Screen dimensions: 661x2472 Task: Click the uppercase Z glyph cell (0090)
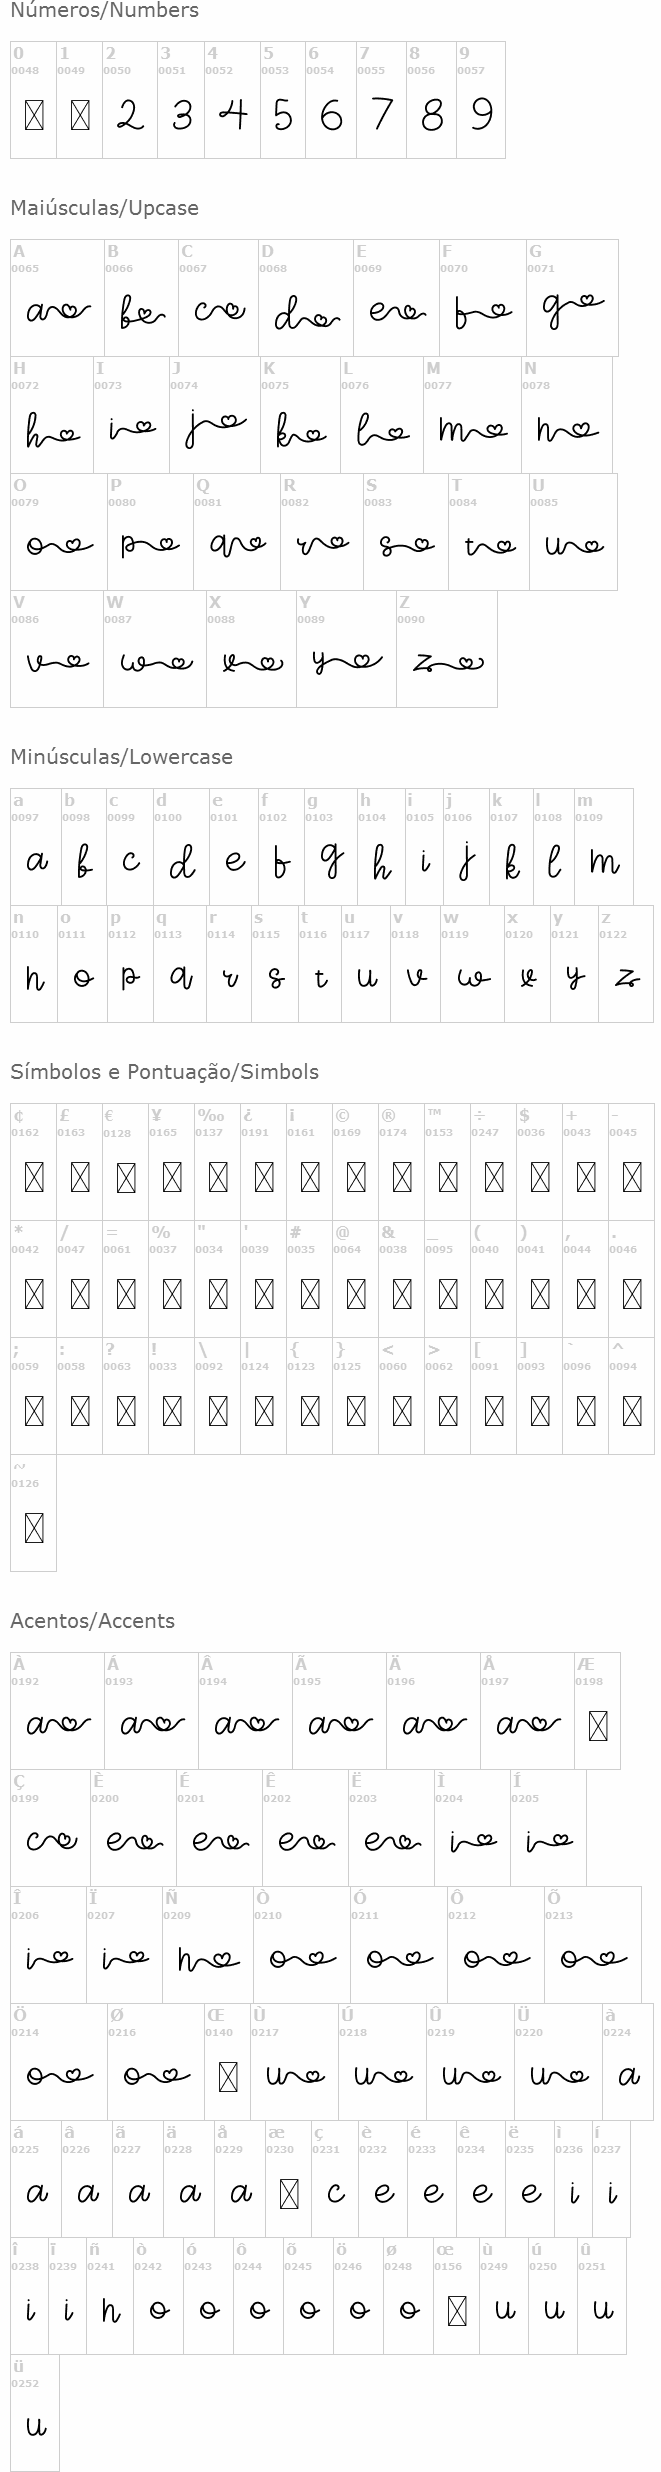coord(446,649)
